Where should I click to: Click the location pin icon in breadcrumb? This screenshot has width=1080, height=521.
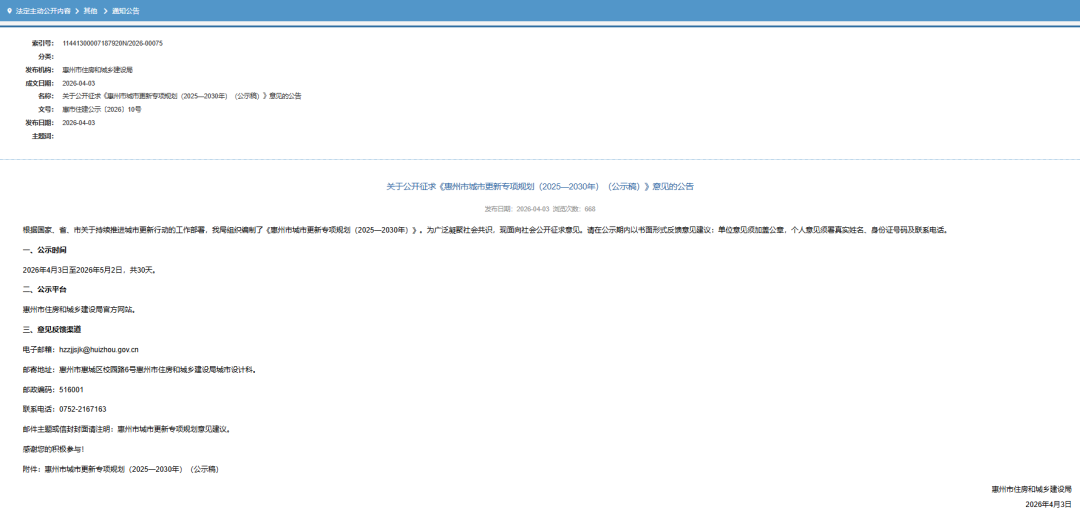click(x=9, y=11)
